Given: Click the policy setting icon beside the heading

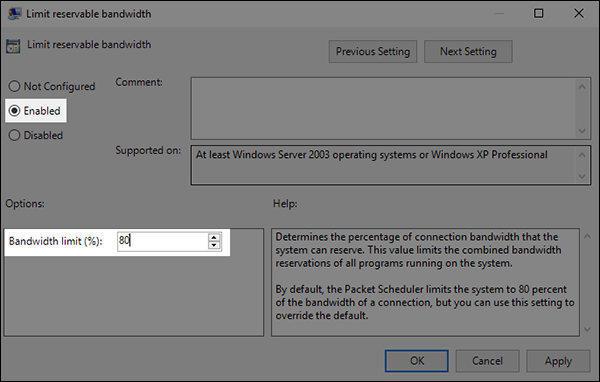Looking at the screenshot, I should (x=13, y=46).
